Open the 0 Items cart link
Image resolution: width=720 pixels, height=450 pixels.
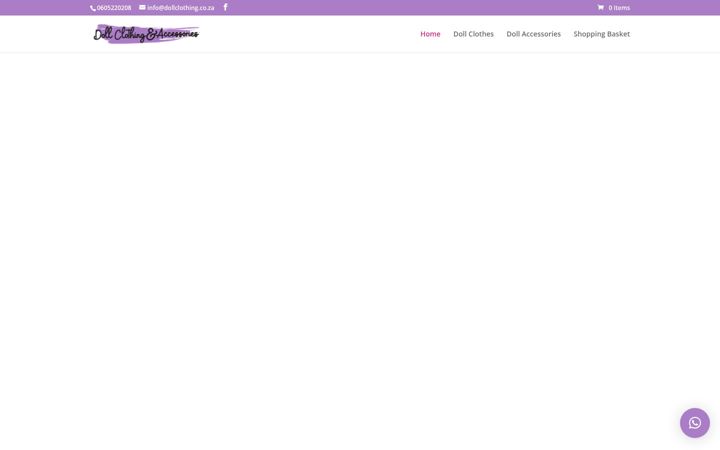(x=614, y=8)
